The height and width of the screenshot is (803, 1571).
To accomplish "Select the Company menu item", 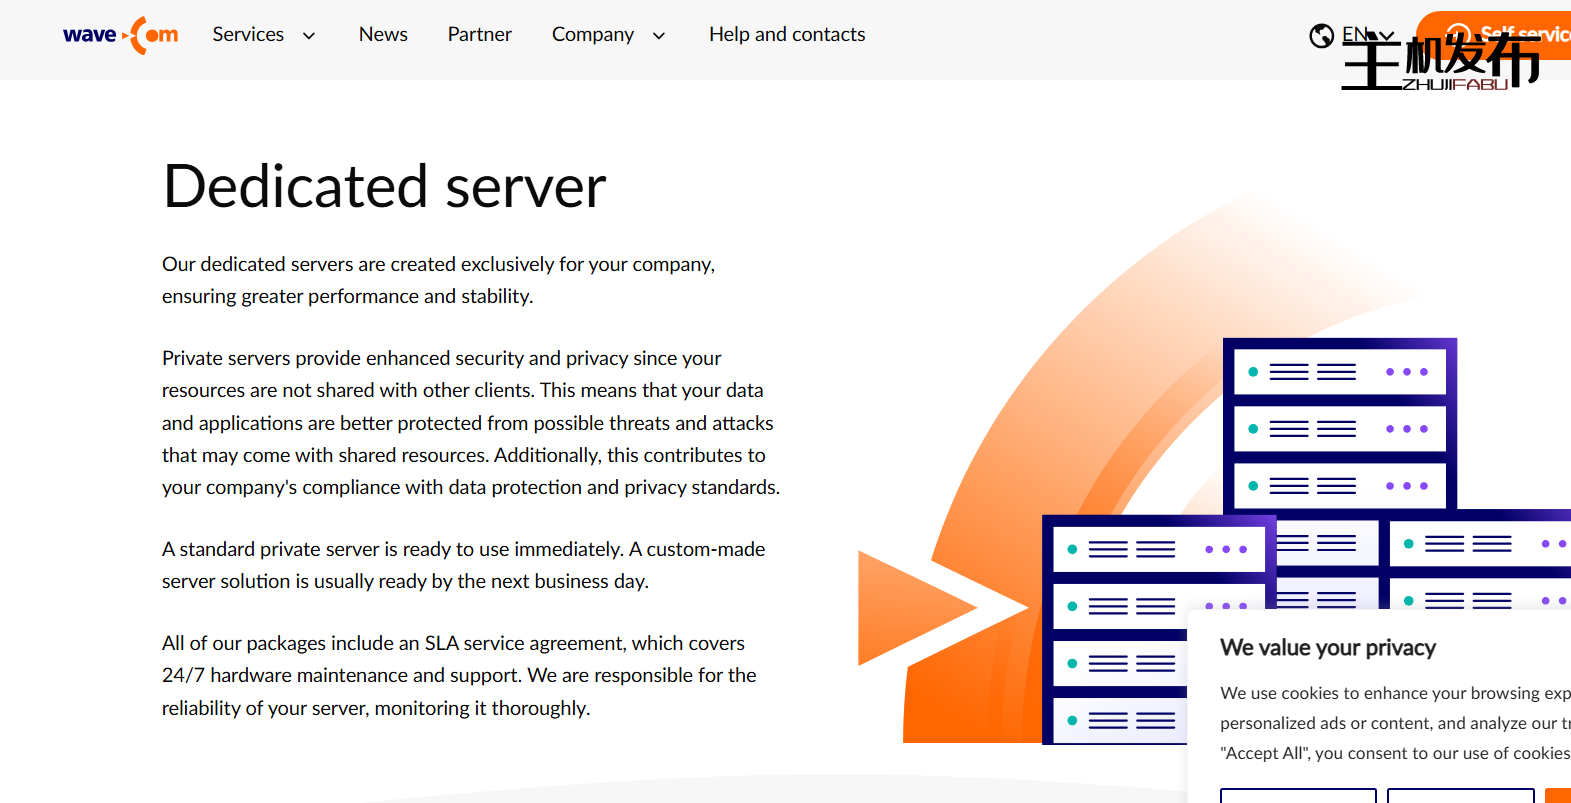I will pyautogui.click(x=592, y=35).
